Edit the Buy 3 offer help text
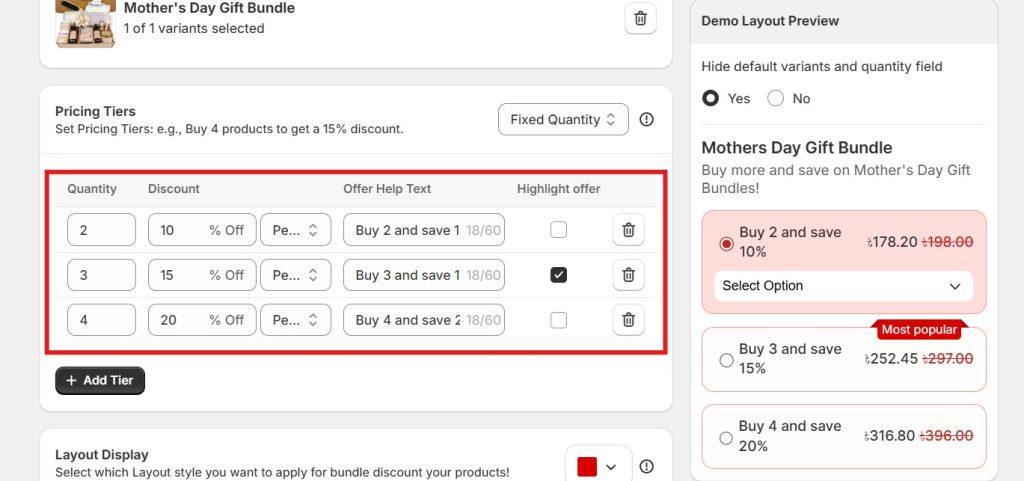Screen dimensions: 1024x481 pos(424,275)
